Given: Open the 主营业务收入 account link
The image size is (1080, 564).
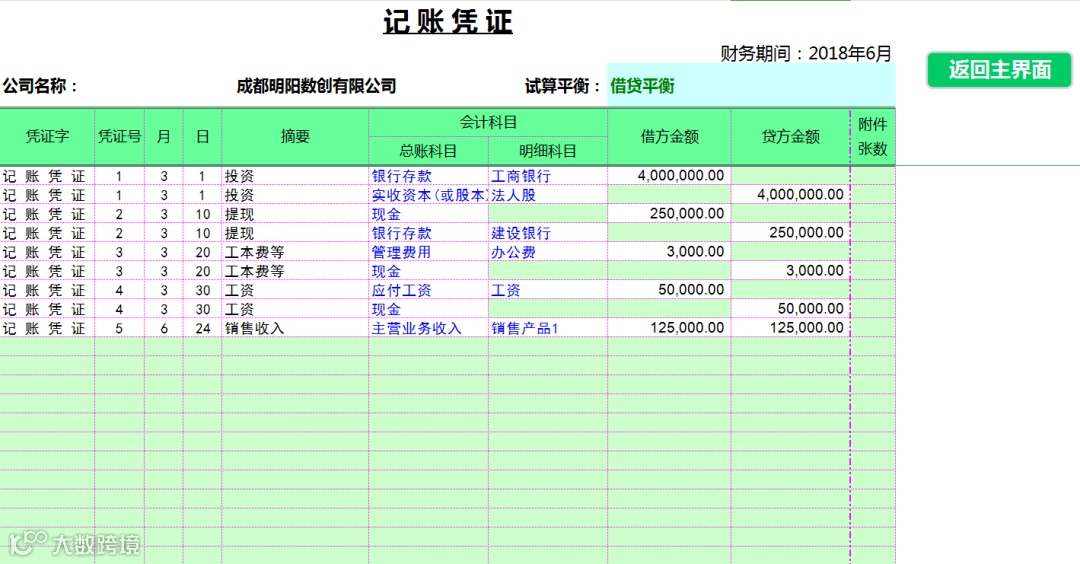Looking at the screenshot, I should click(416, 328).
